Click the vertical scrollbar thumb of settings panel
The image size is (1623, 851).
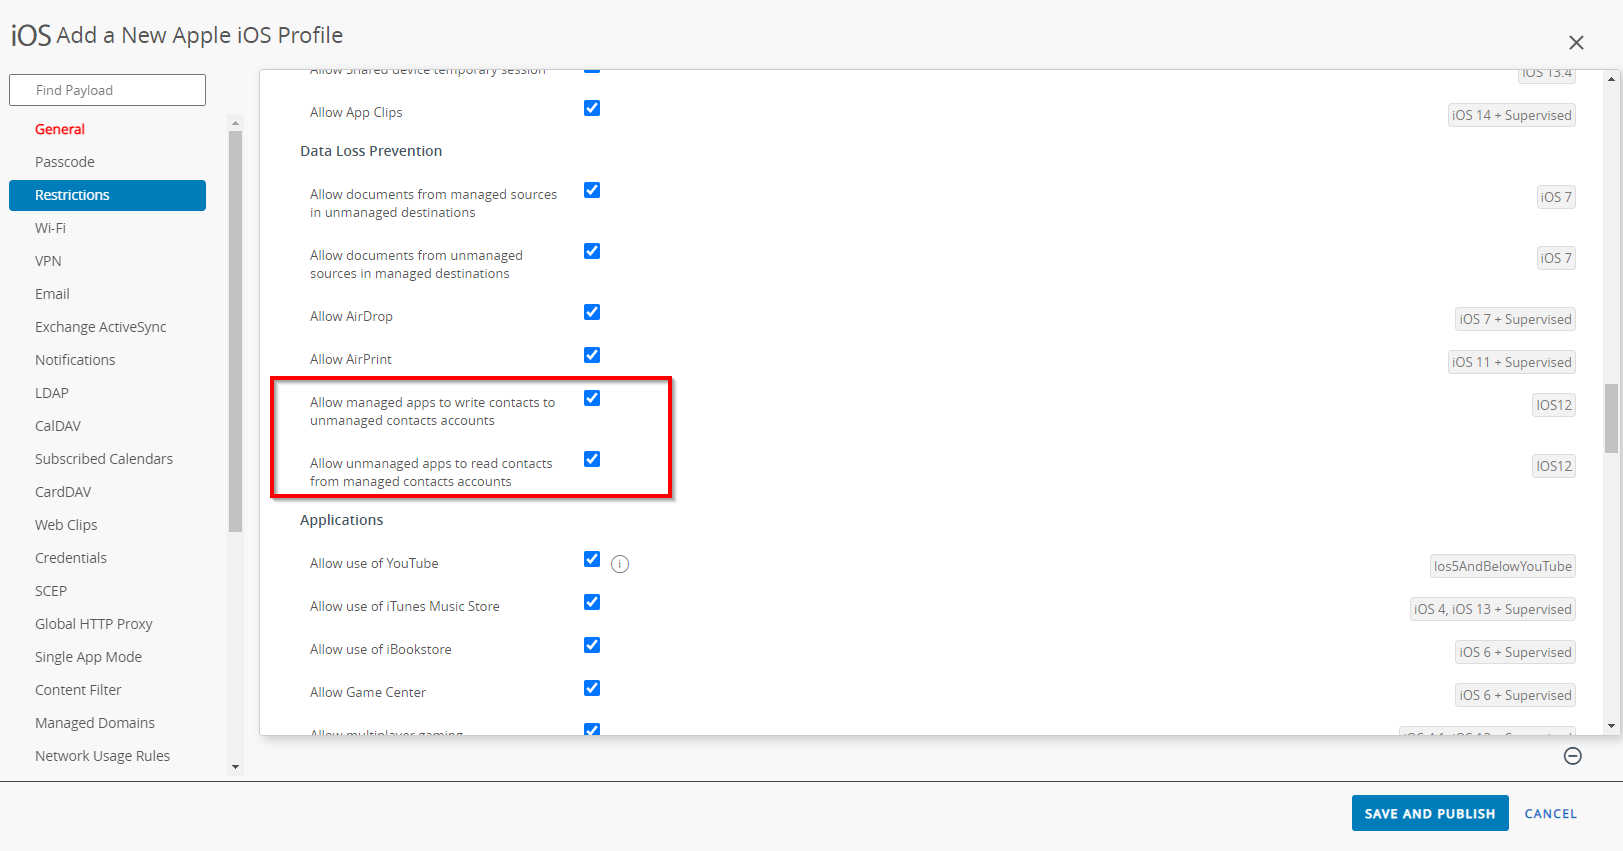pos(1611,418)
